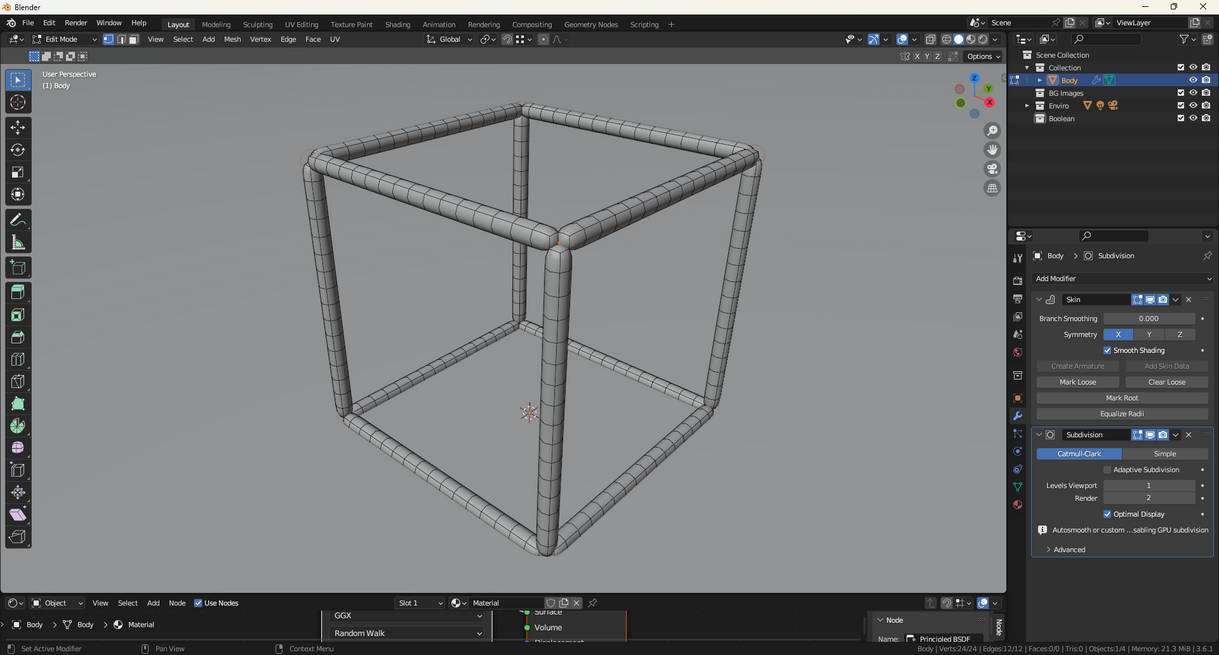Select the Rotate tool
The image size is (1219, 655).
[x=18, y=150]
